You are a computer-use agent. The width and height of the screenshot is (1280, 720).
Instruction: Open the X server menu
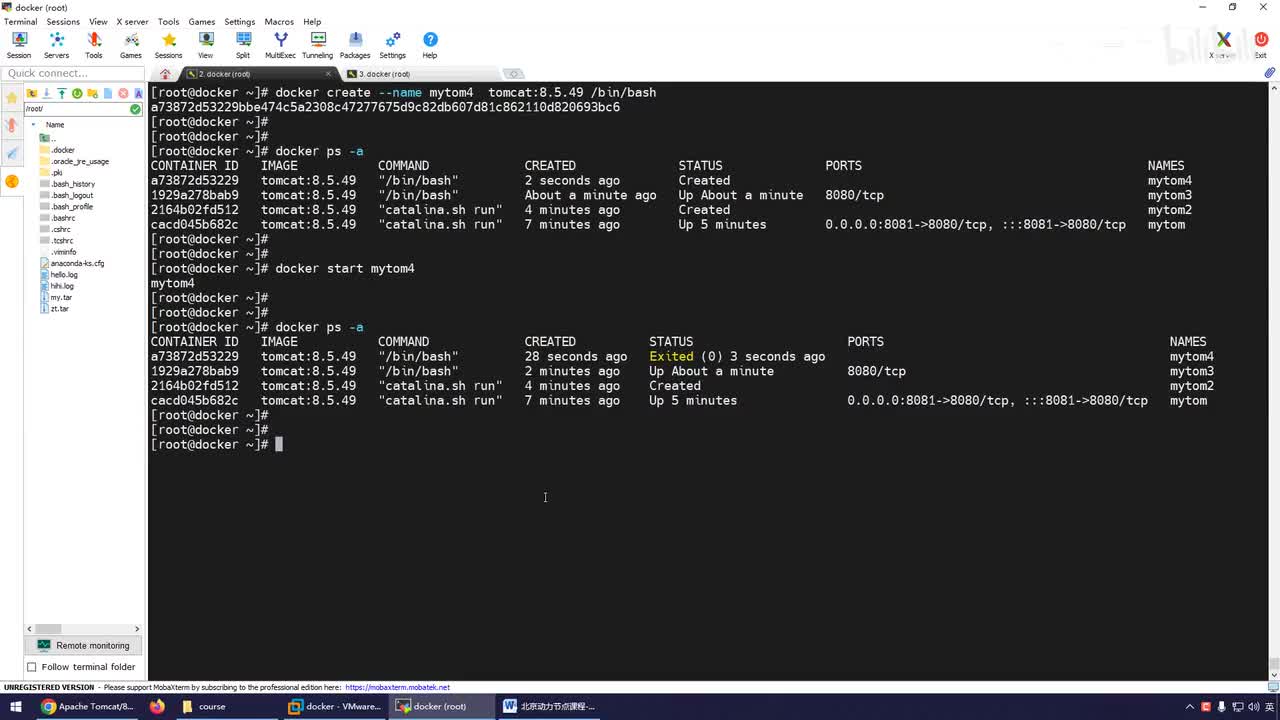pos(132,21)
